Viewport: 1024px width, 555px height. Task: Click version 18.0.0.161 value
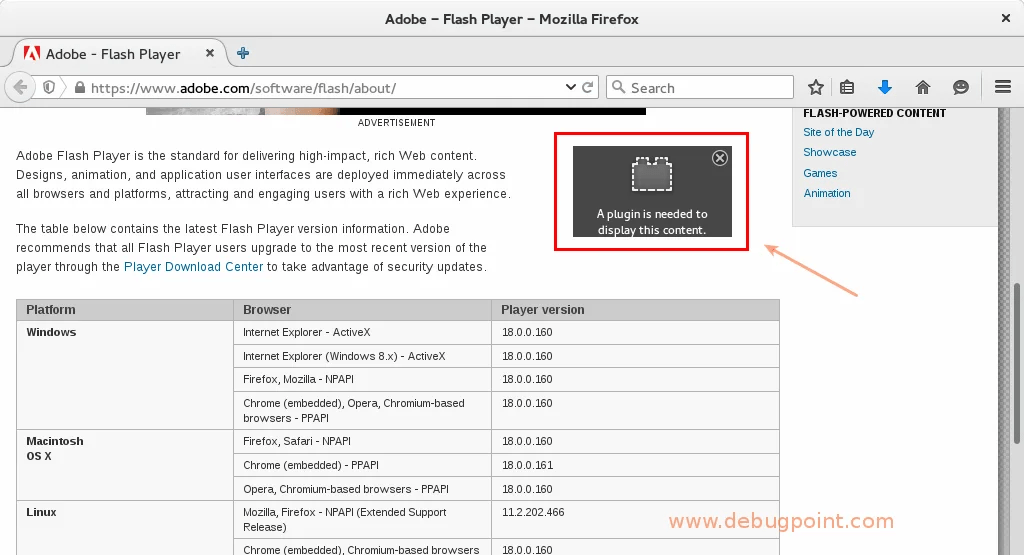pos(527,465)
